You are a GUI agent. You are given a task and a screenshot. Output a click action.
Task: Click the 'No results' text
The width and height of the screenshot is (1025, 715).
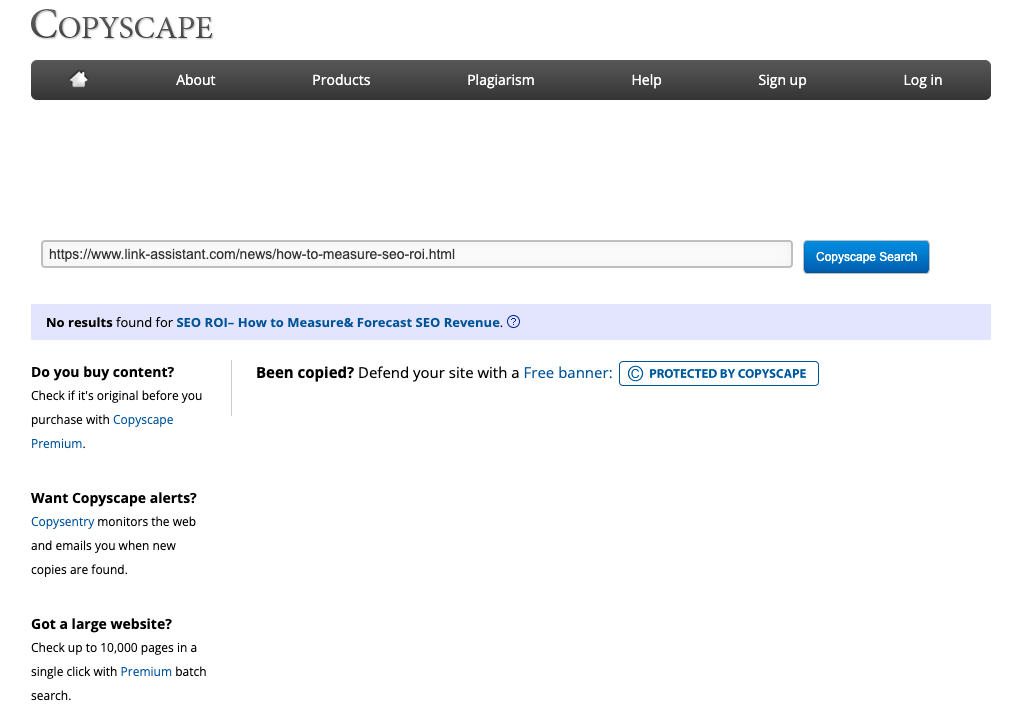coord(79,322)
